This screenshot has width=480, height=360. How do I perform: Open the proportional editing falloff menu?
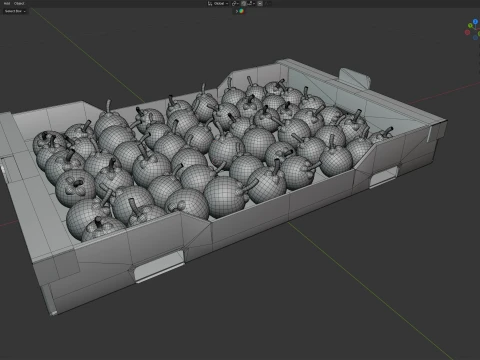pos(268,3)
